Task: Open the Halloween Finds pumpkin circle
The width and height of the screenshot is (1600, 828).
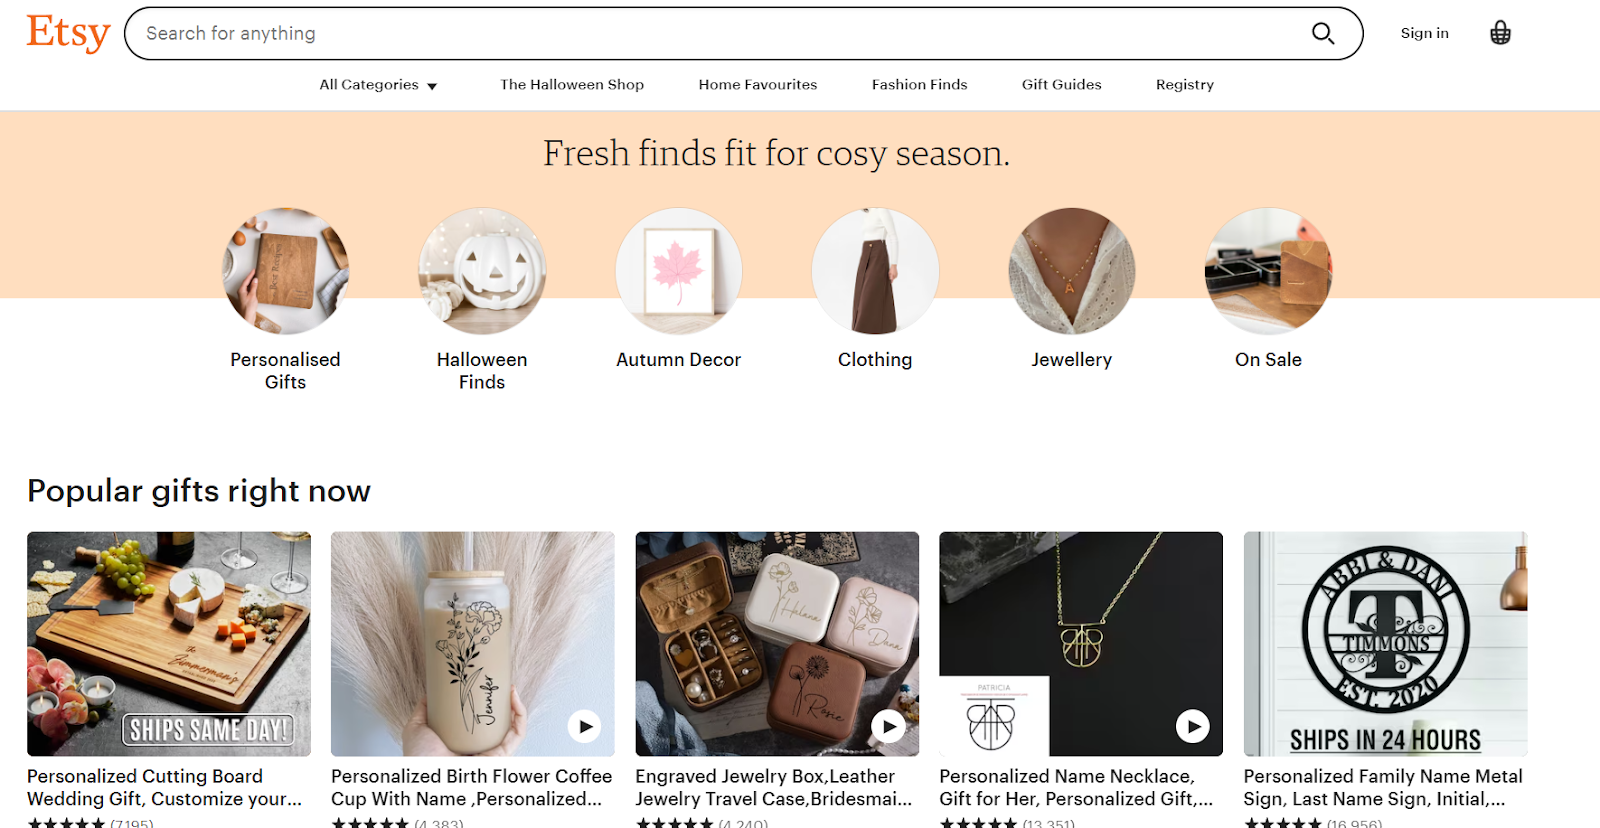Action: [x=482, y=271]
